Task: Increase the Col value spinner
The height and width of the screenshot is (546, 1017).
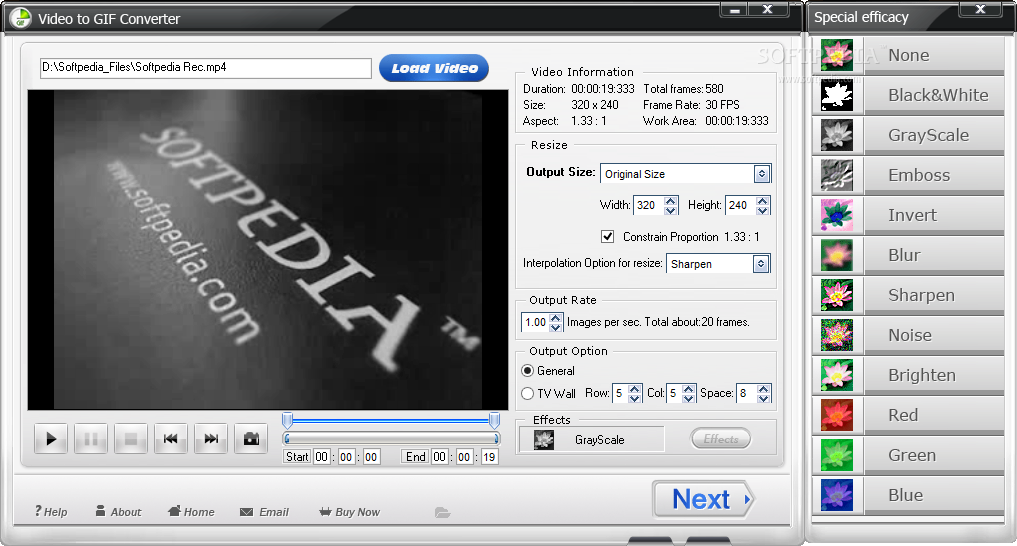Action: [689, 389]
